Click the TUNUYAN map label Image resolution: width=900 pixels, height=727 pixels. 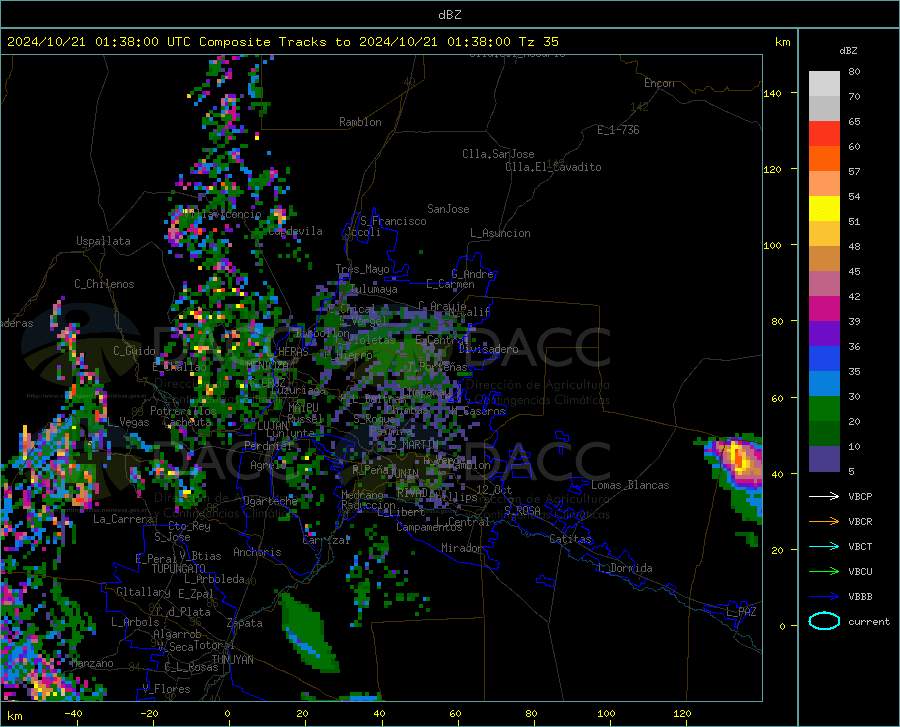pyautogui.click(x=232, y=659)
